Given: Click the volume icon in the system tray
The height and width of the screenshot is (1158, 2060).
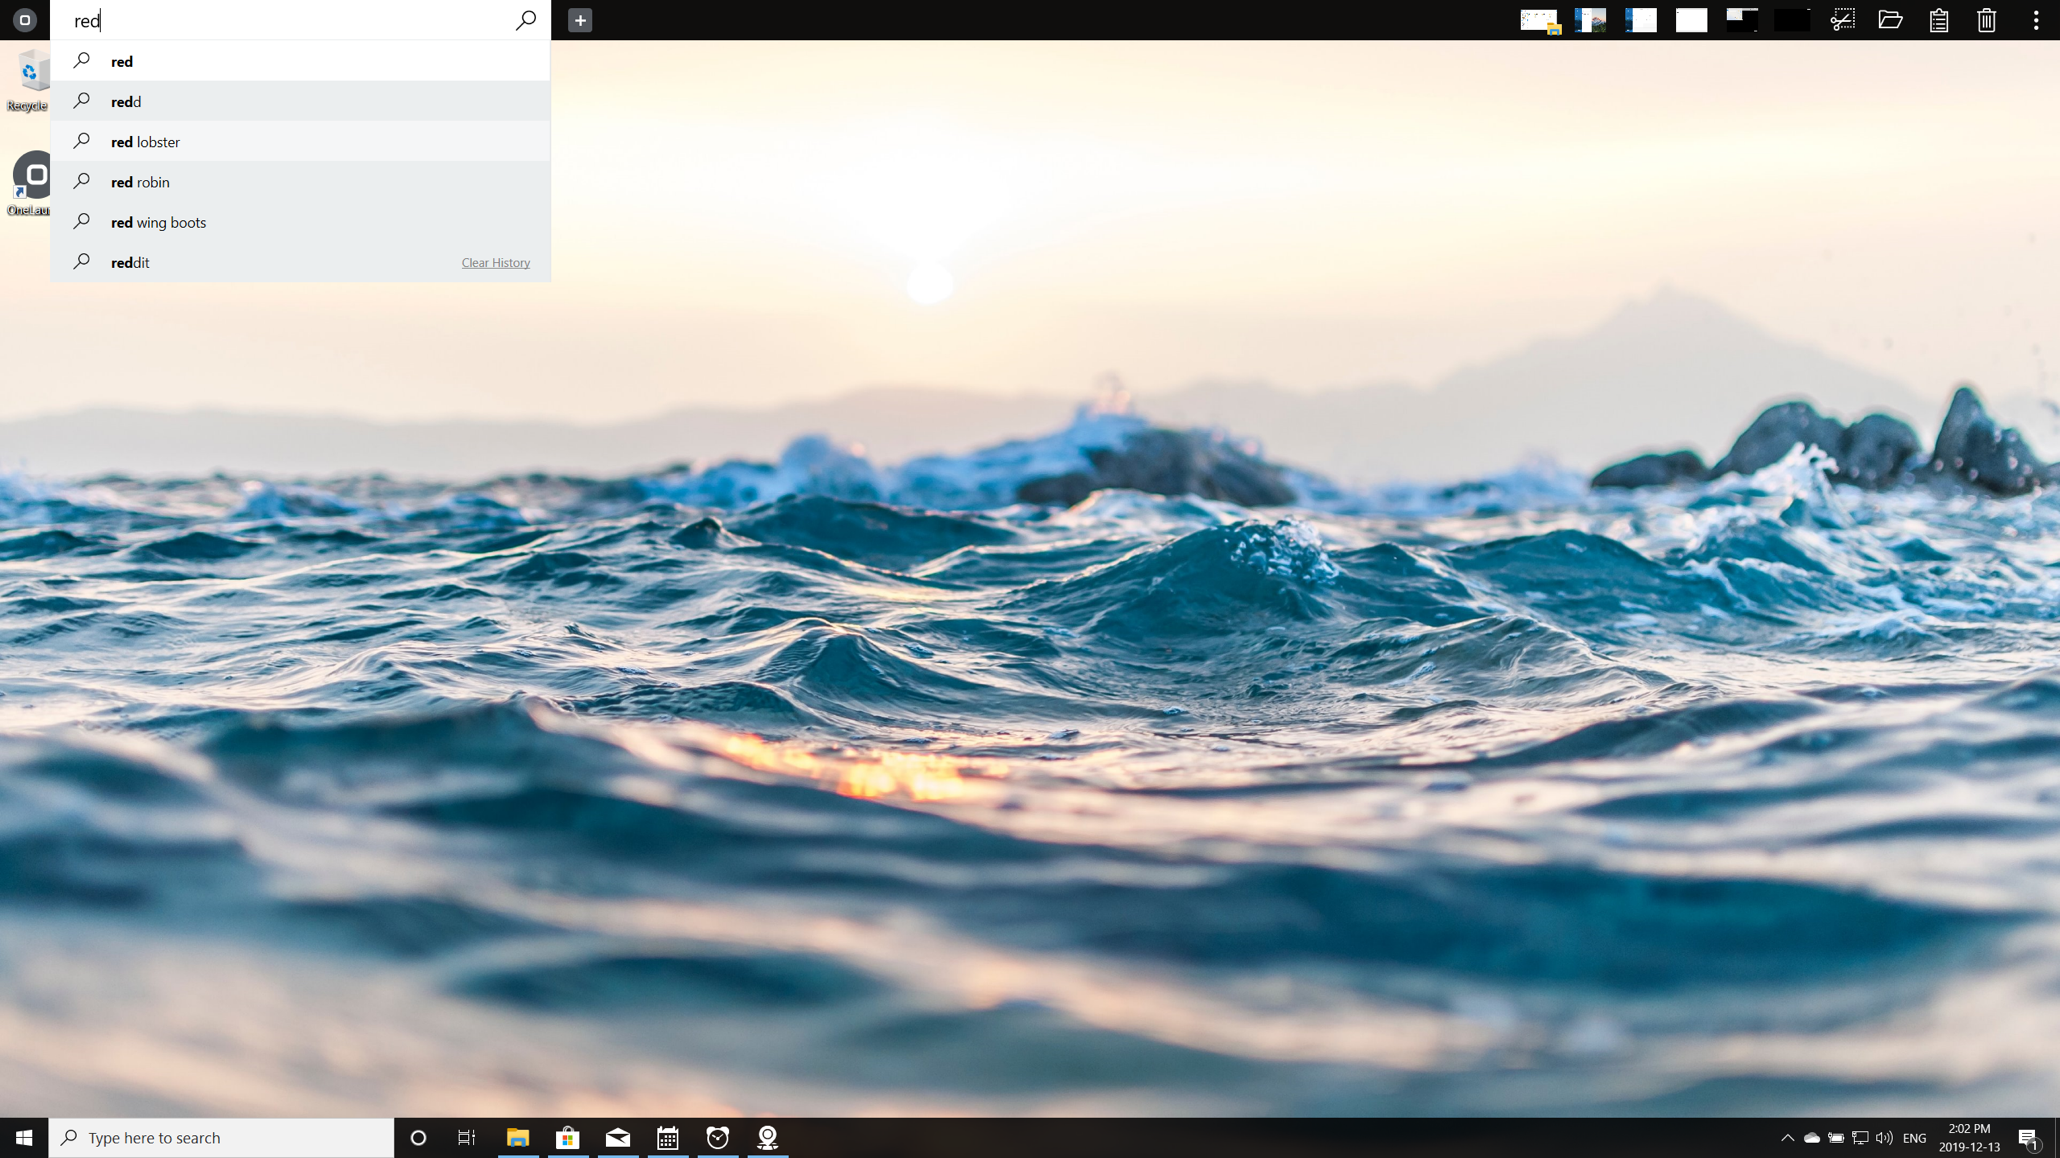Looking at the screenshot, I should [1884, 1138].
